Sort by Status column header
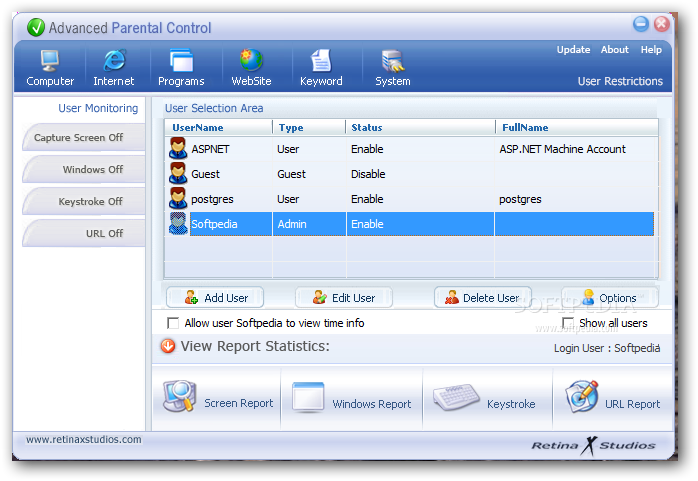Screen dimensions: 698x481 (367, 128)
